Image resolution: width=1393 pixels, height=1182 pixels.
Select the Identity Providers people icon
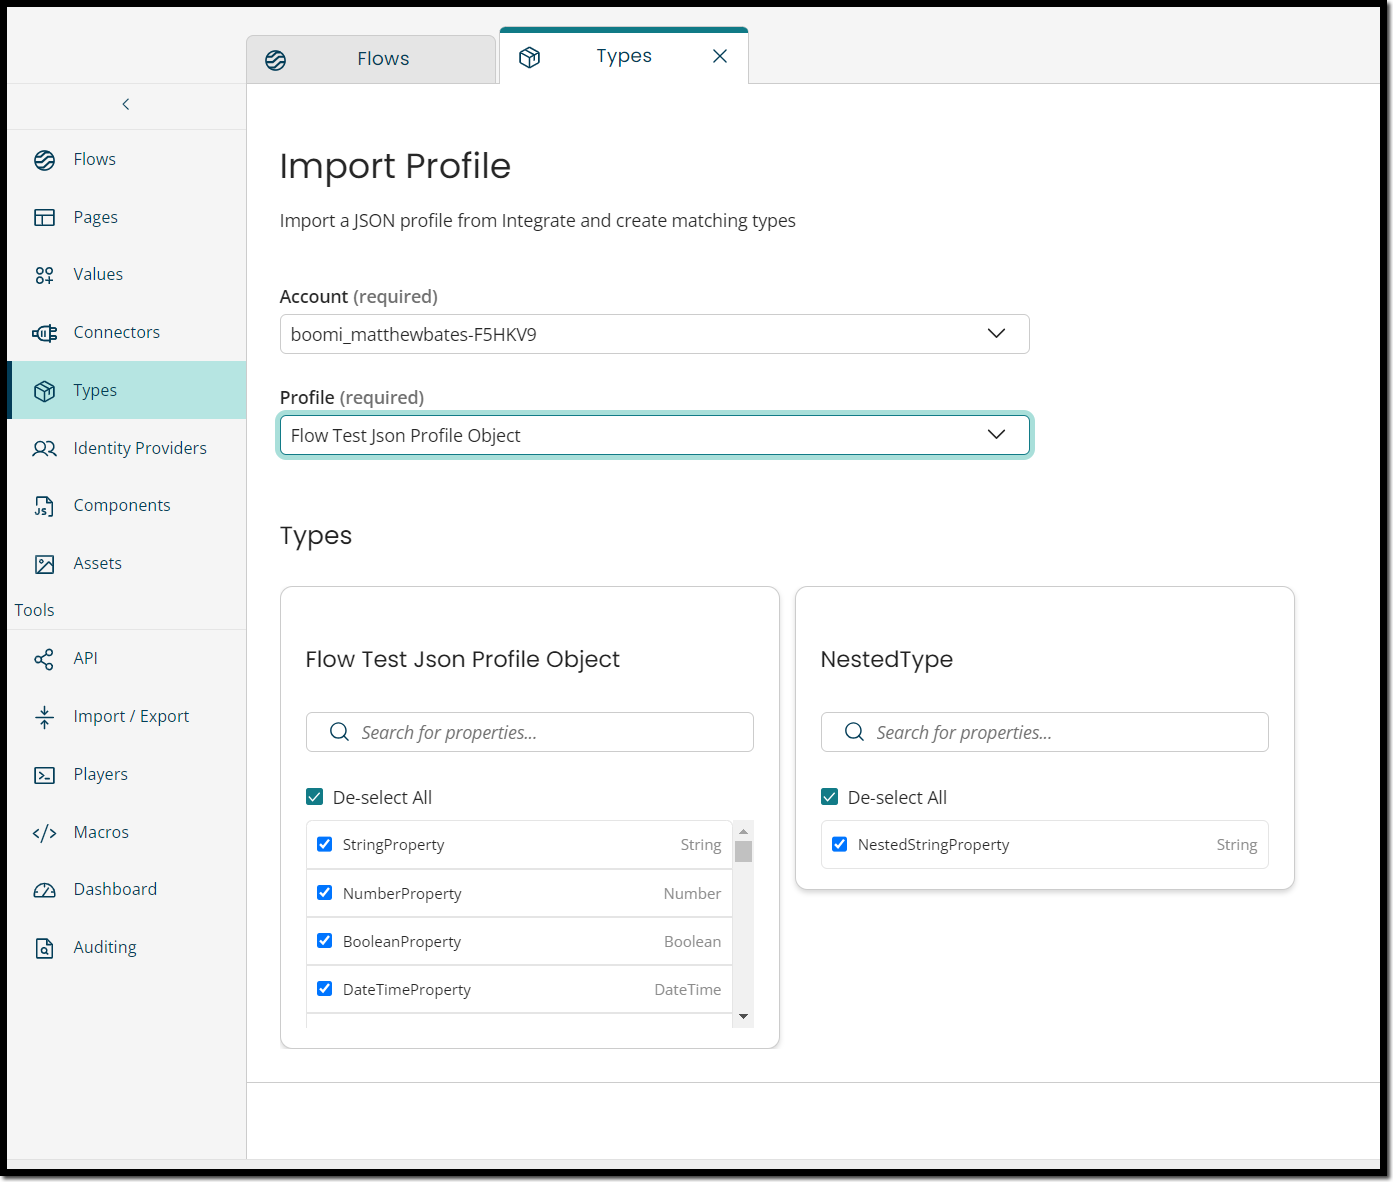45,449
